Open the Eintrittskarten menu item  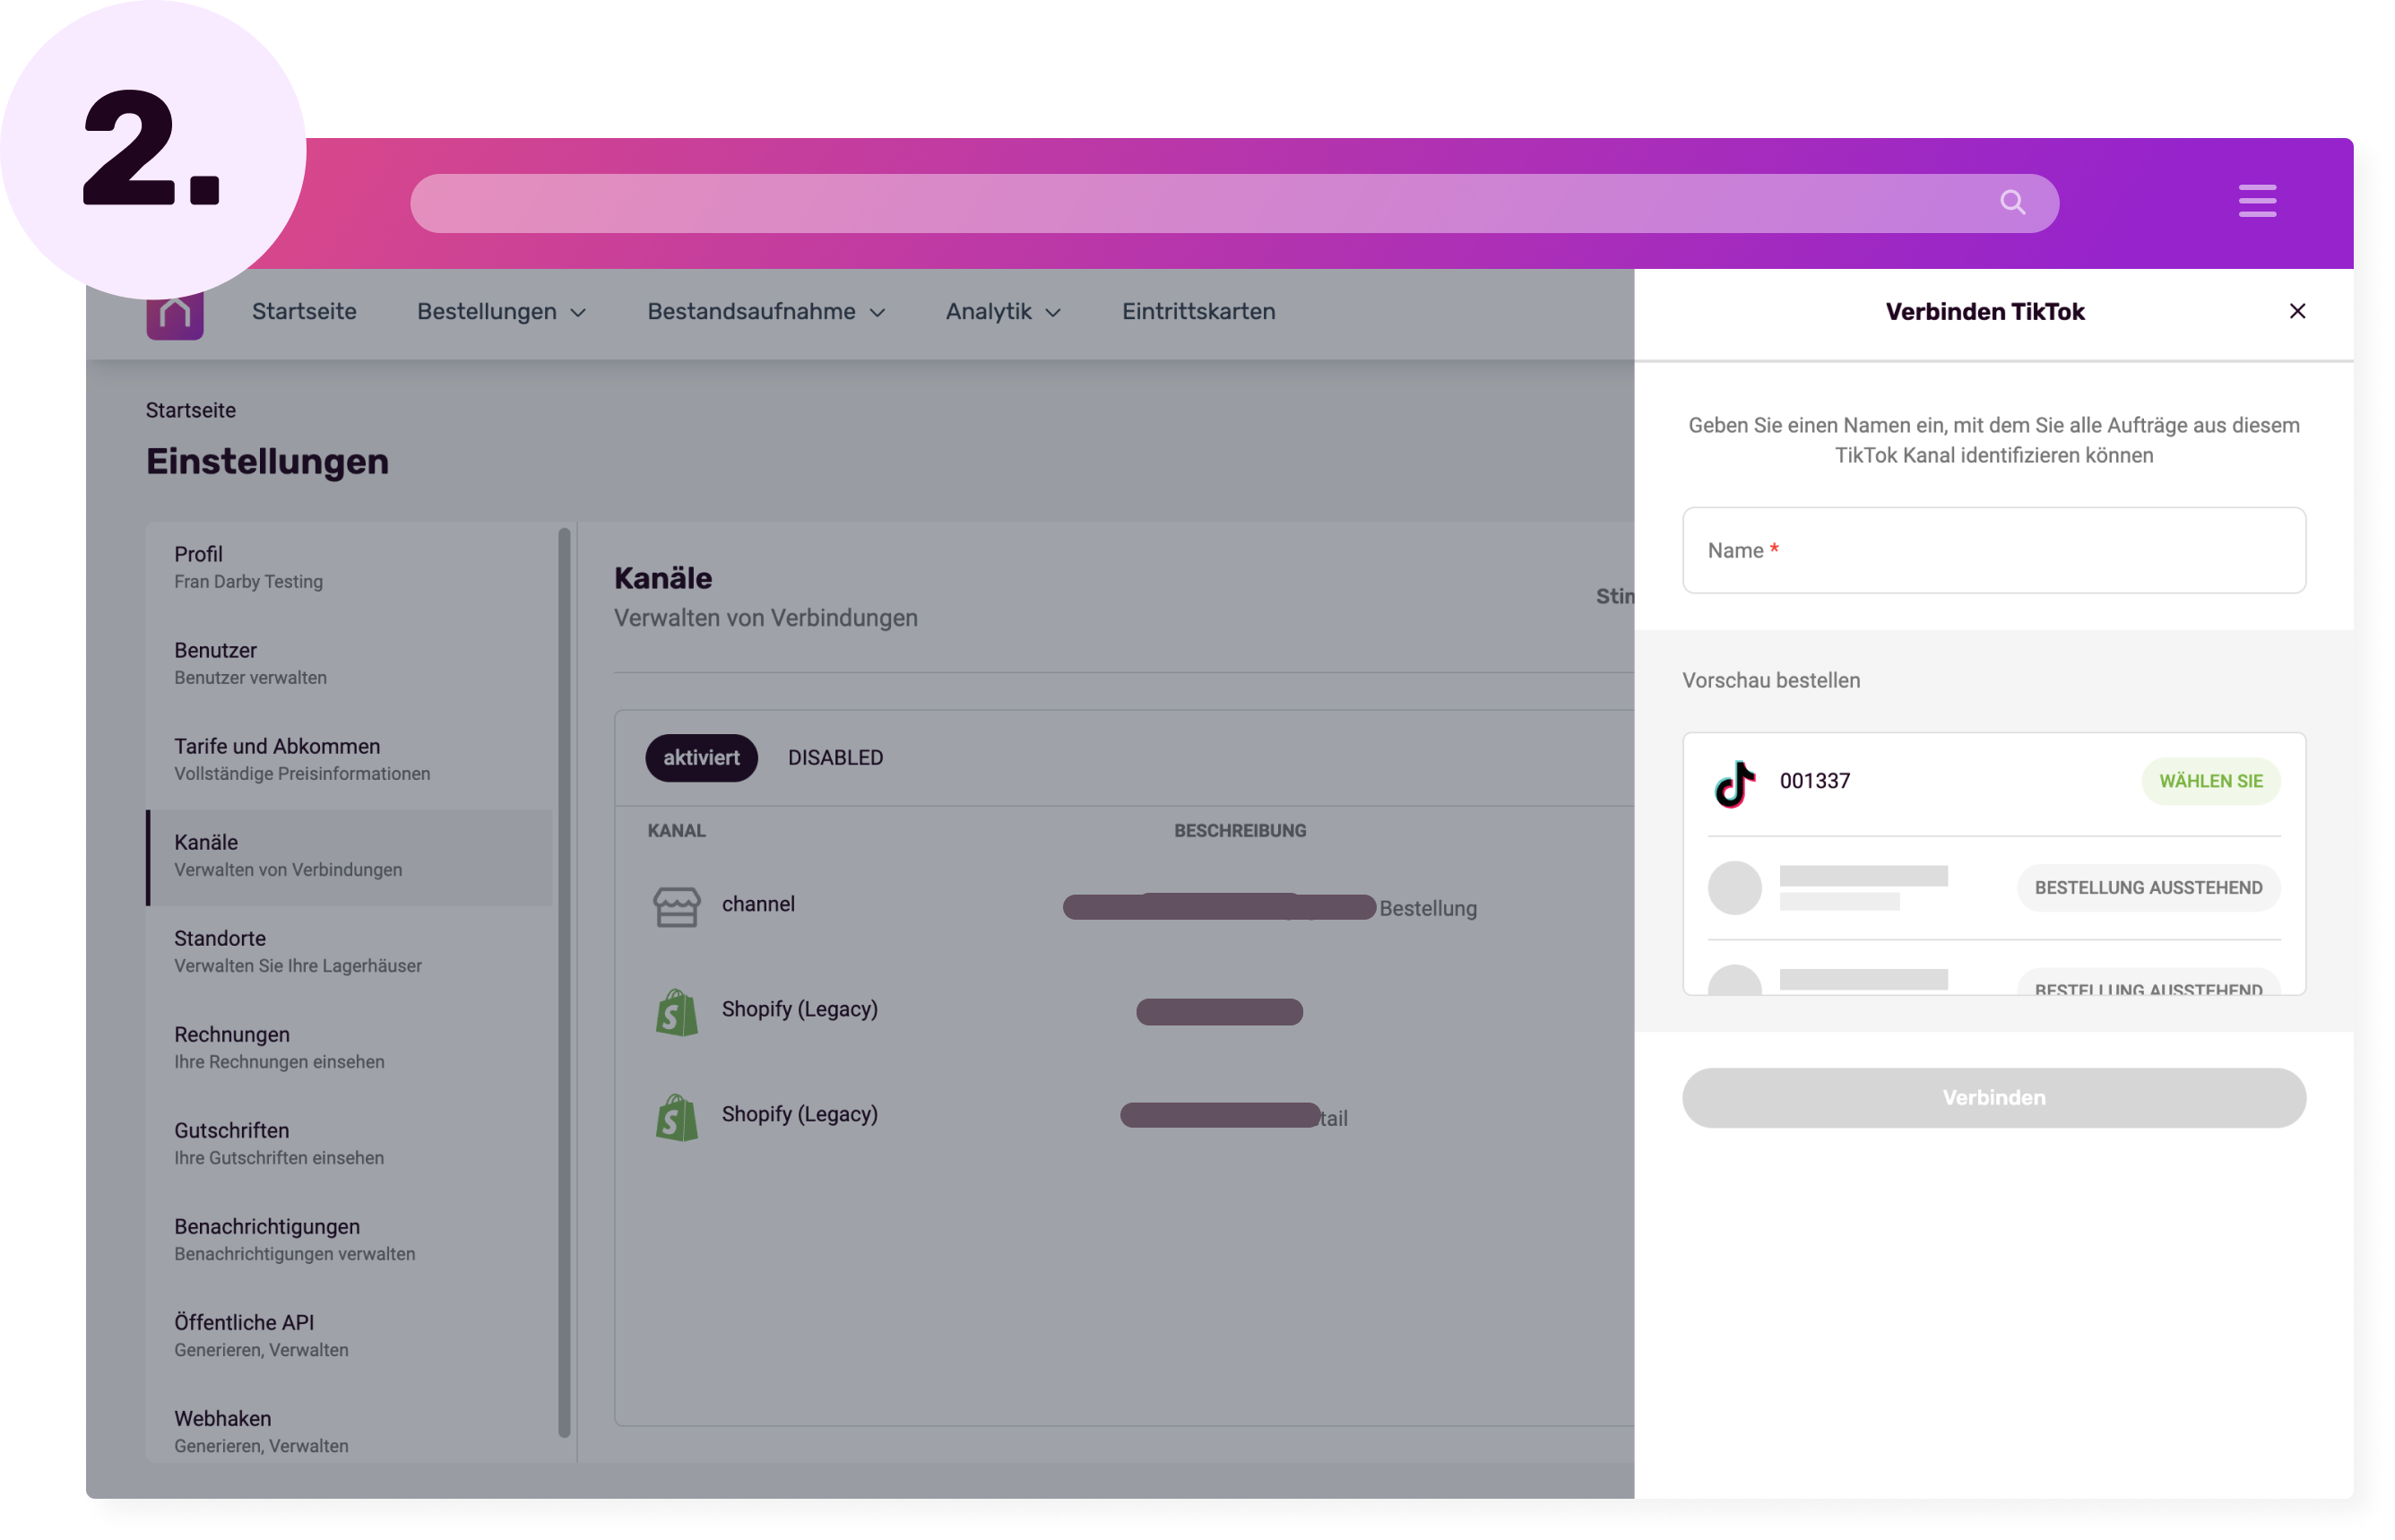tap(1198, 312)
